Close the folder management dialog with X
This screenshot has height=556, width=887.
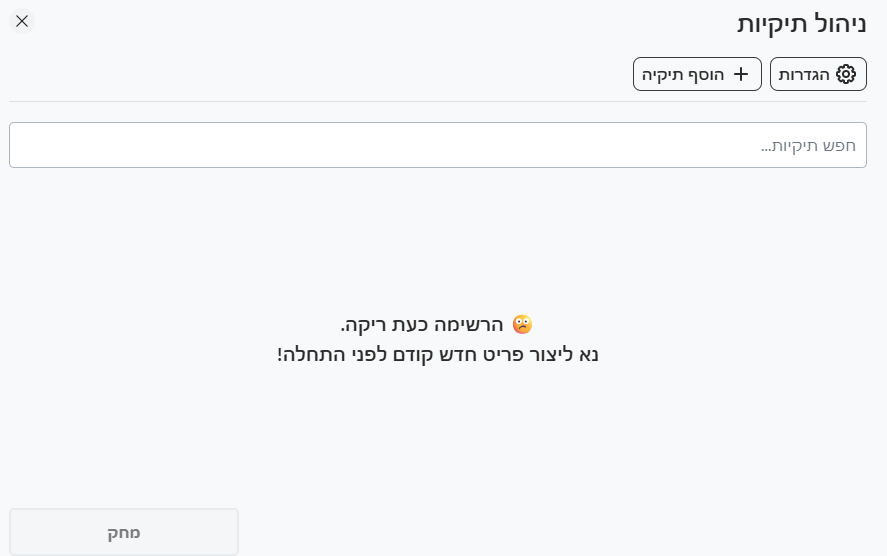pyautogui.click(x=22, y=21)
